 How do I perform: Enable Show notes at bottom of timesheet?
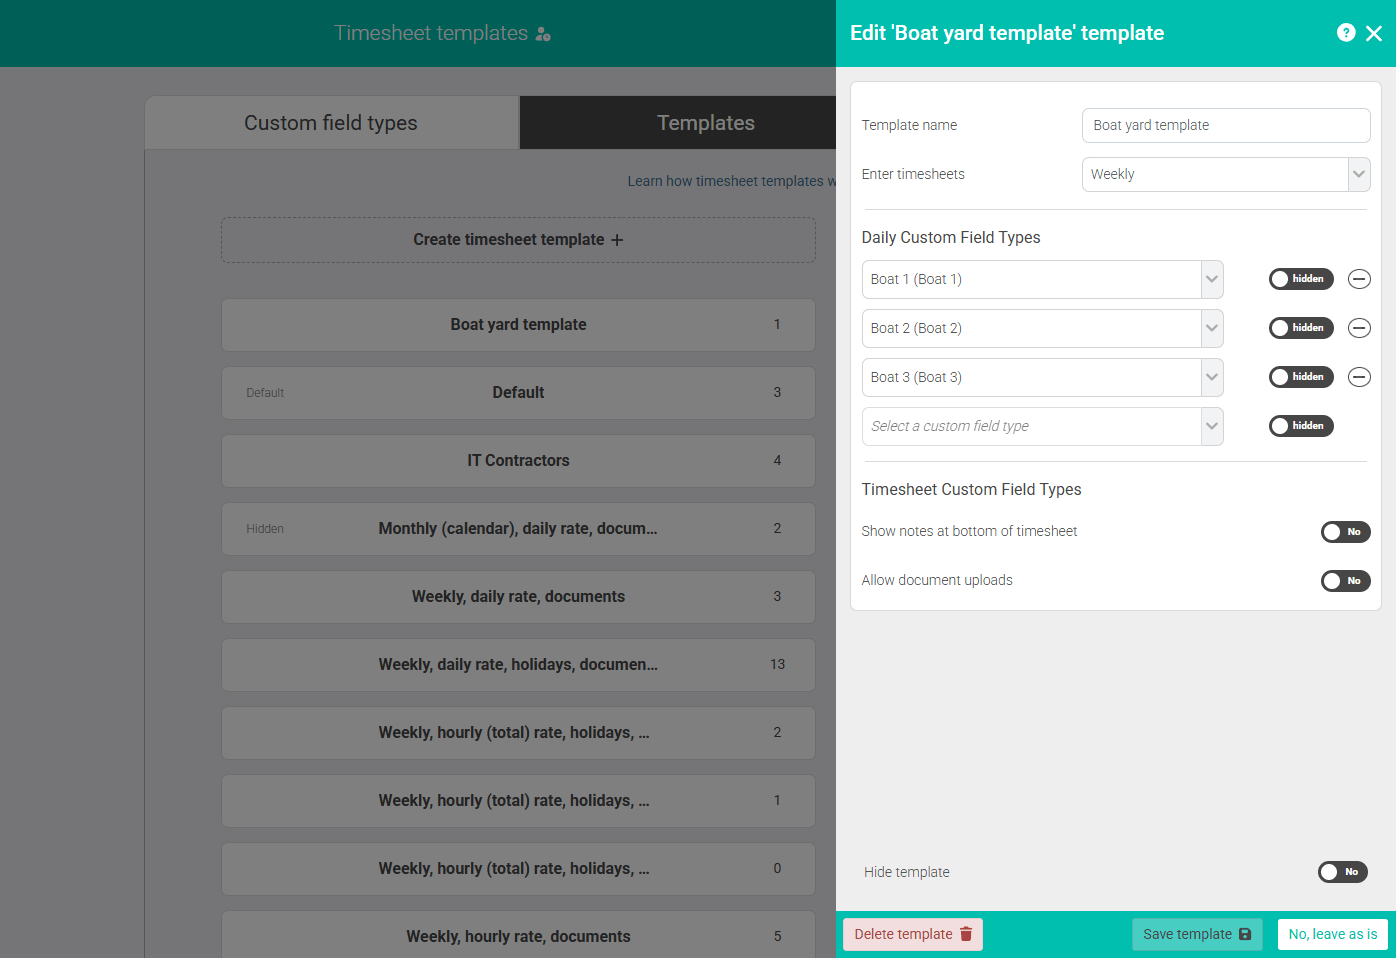pos(1345,531)
